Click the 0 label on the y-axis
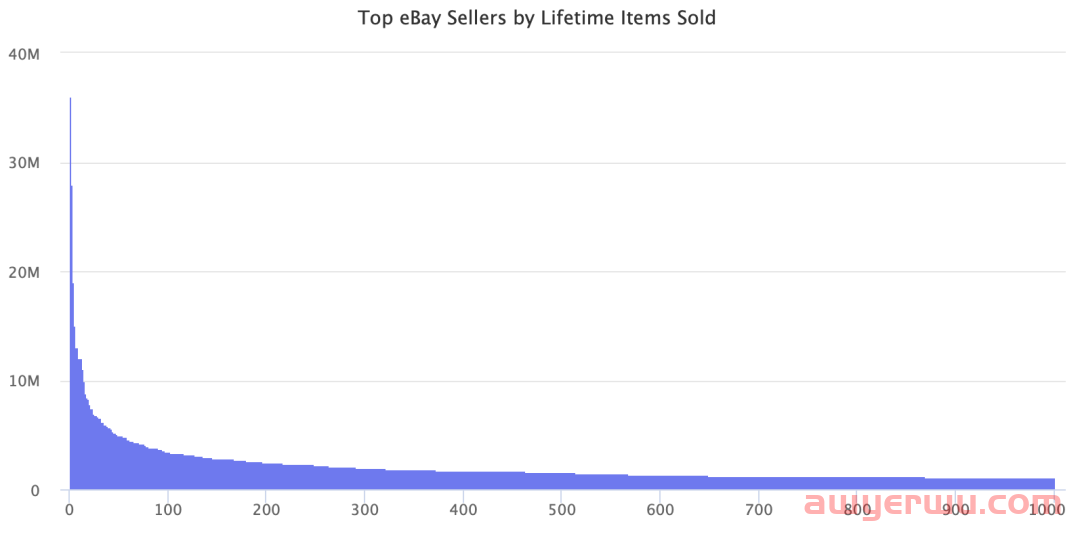Viewport: 1080px width, 534px height. click(x=34, y=490)
